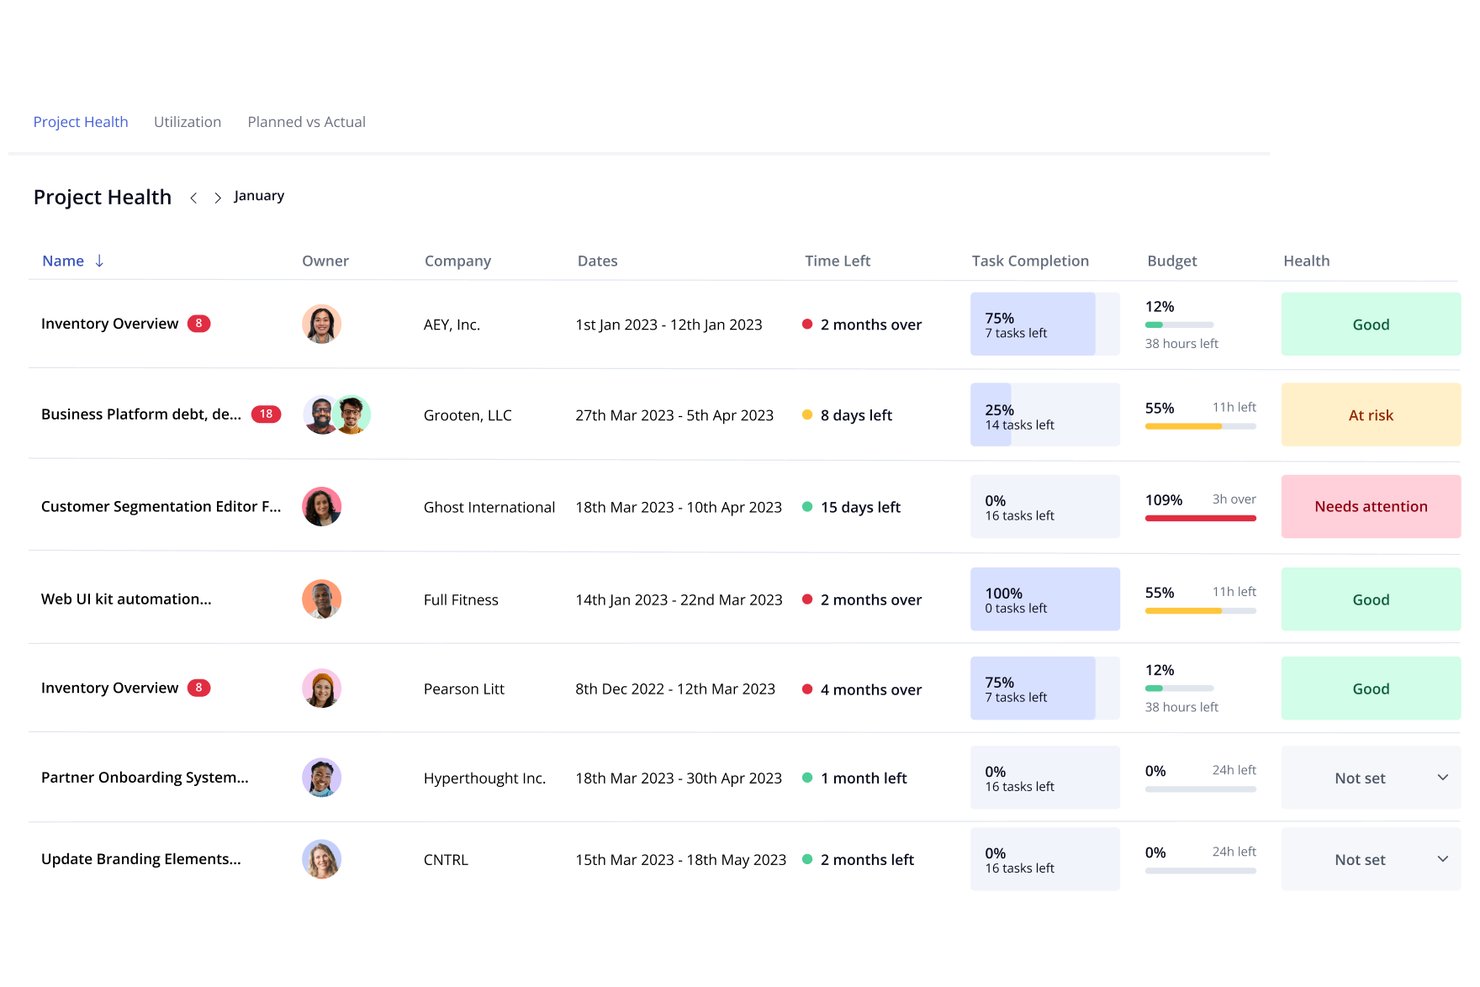Click the Health column header
This screenshot has height=987, width=1480.
[1307, 261]
